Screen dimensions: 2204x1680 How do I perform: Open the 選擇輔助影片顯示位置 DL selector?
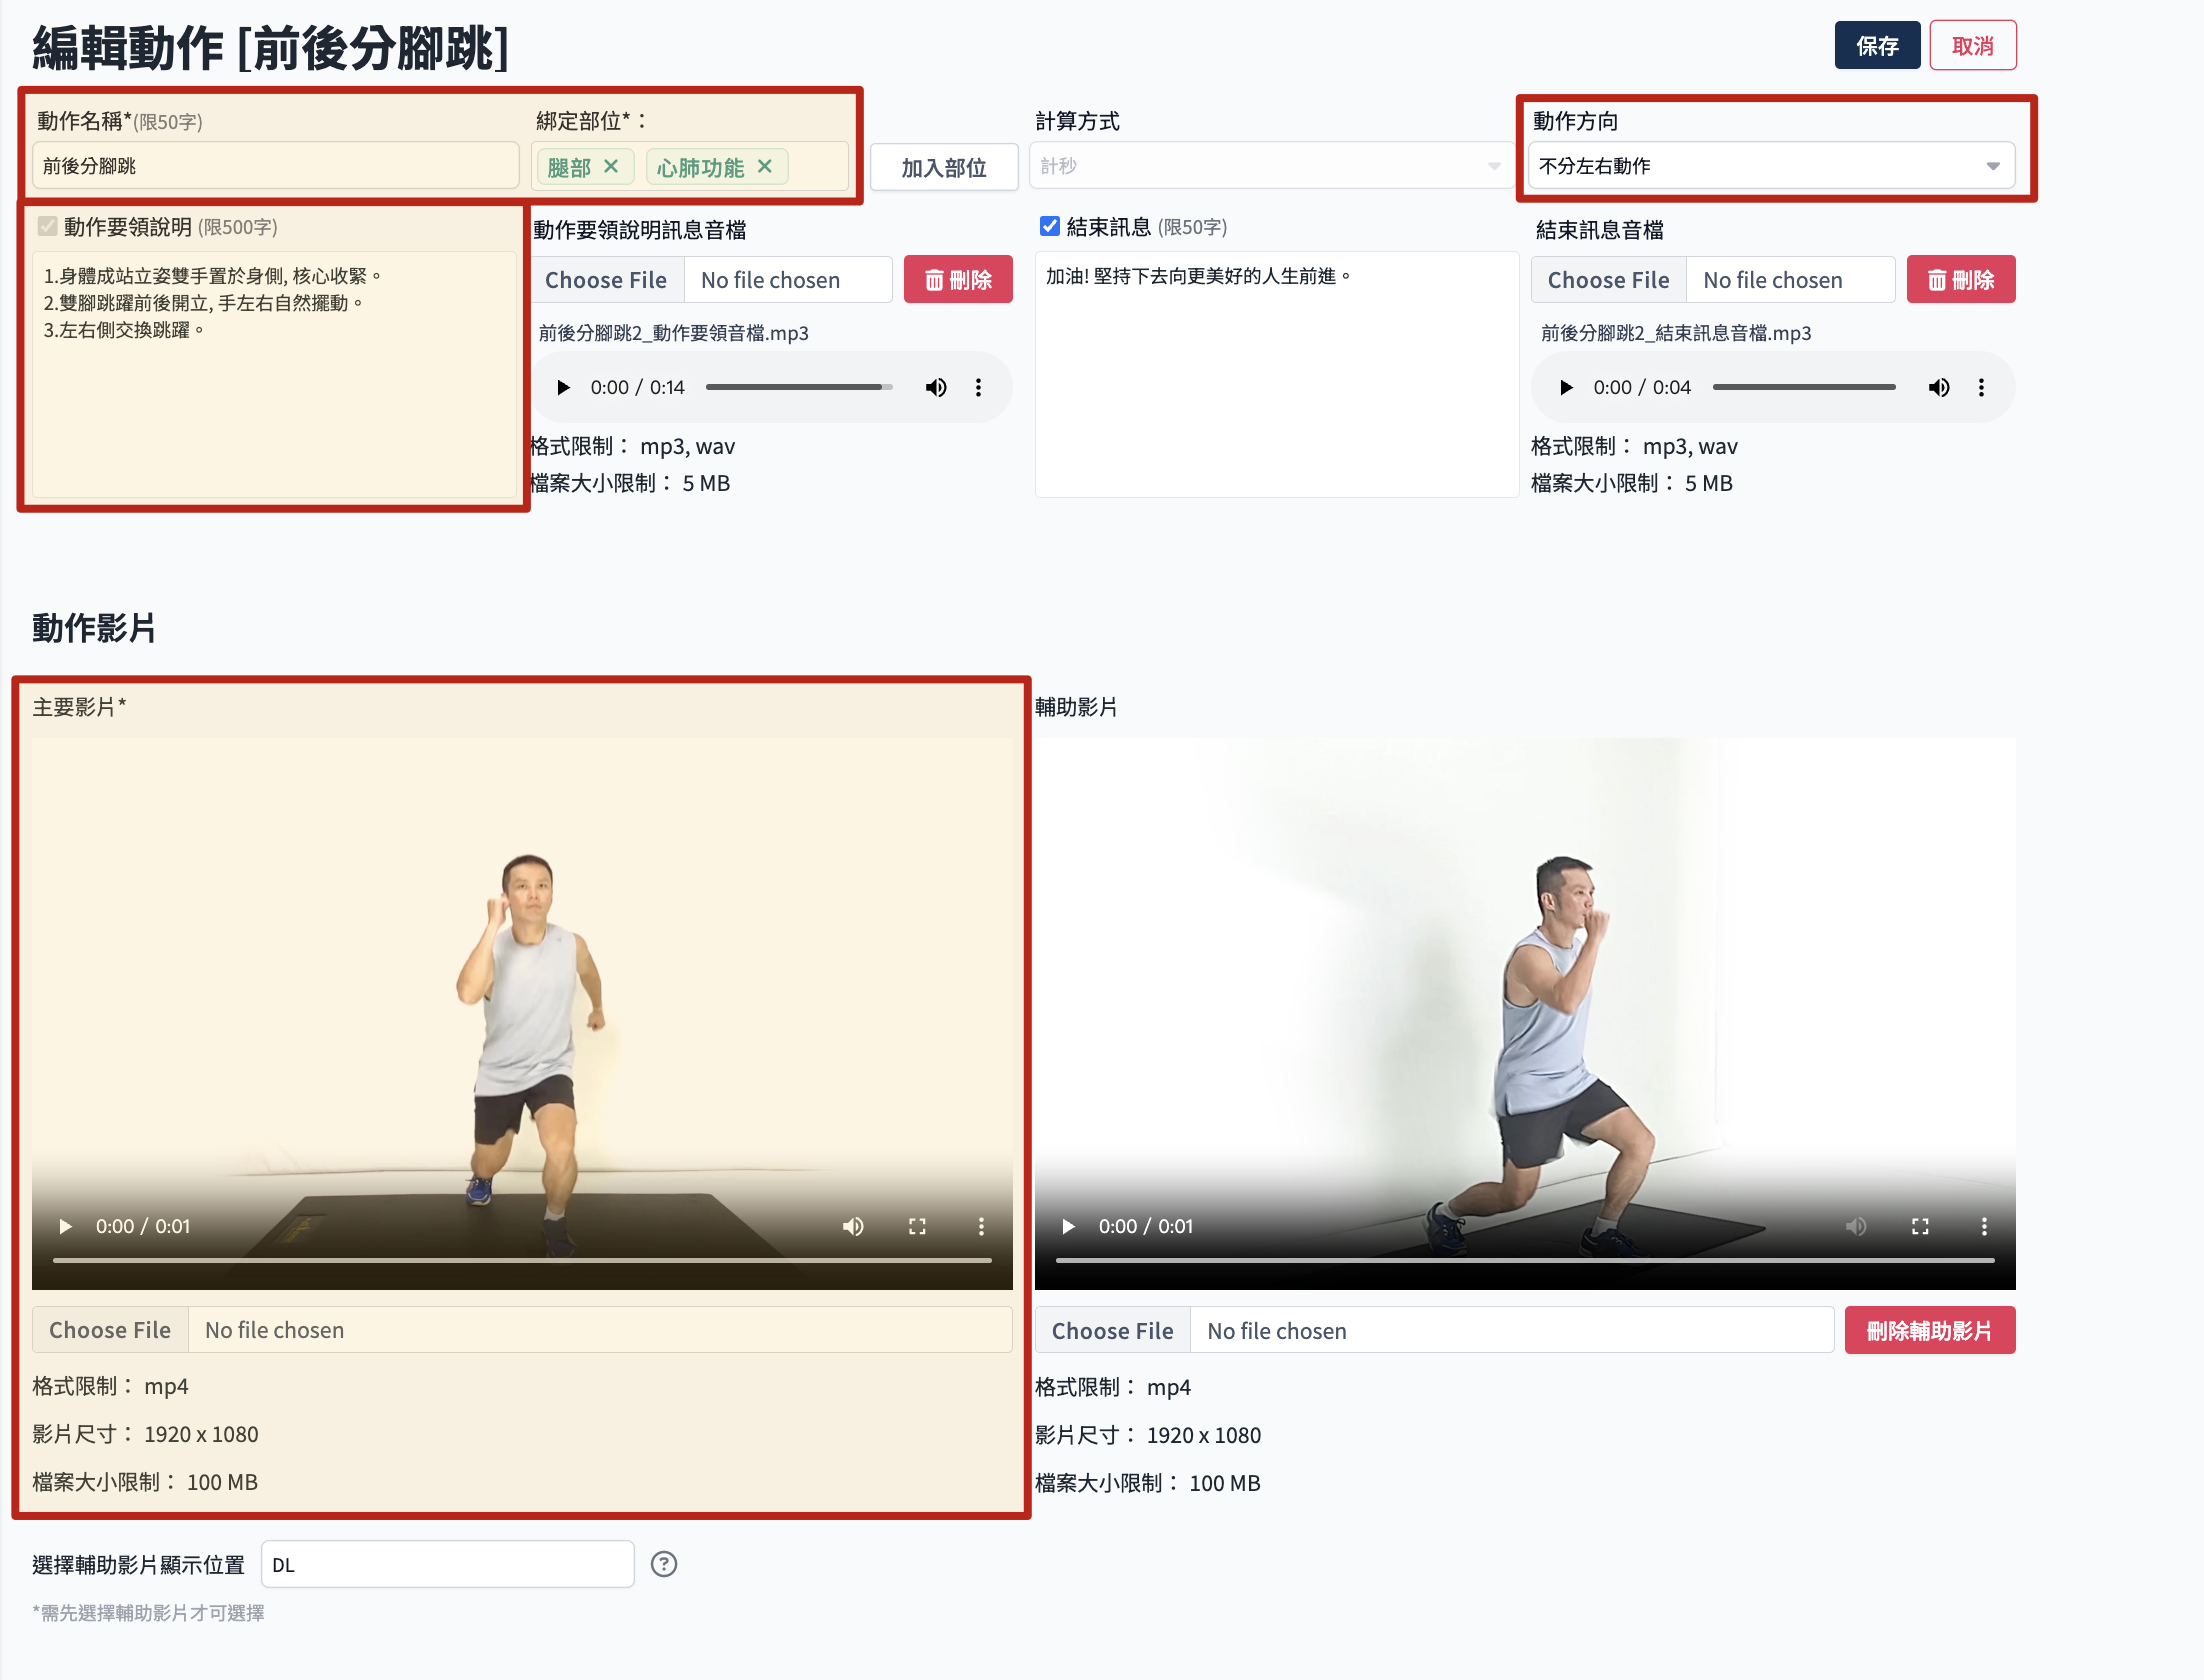click(447, 1564)
